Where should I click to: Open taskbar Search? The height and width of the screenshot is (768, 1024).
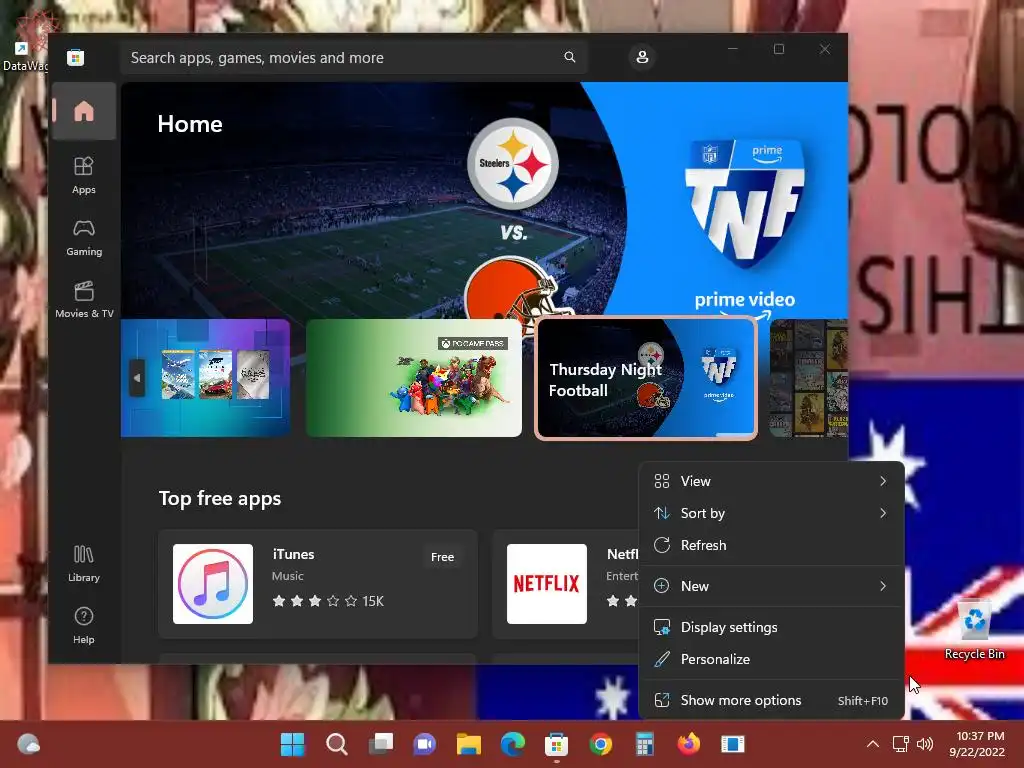coord(336,744)
